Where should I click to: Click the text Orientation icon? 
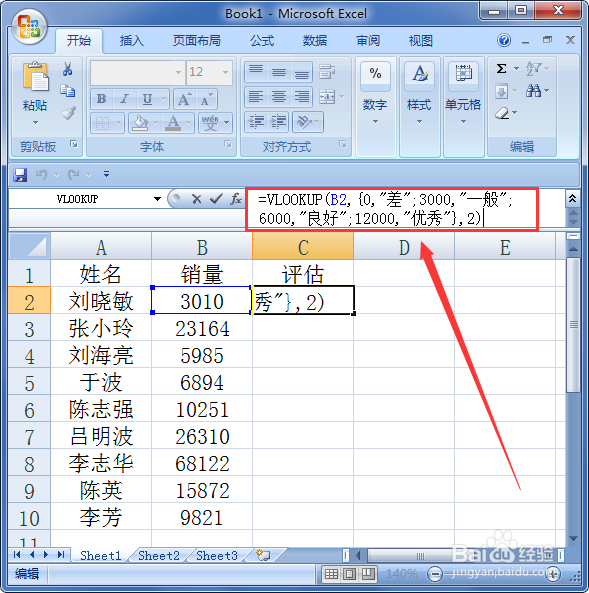(305, 122)
